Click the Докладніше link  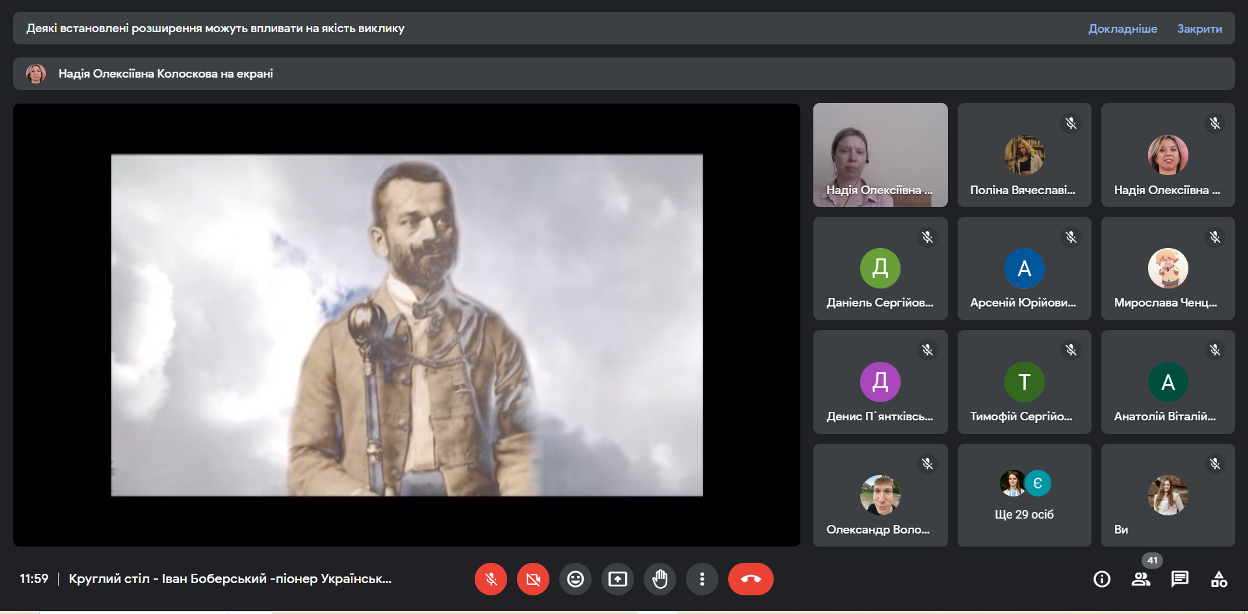point(1122,29)
